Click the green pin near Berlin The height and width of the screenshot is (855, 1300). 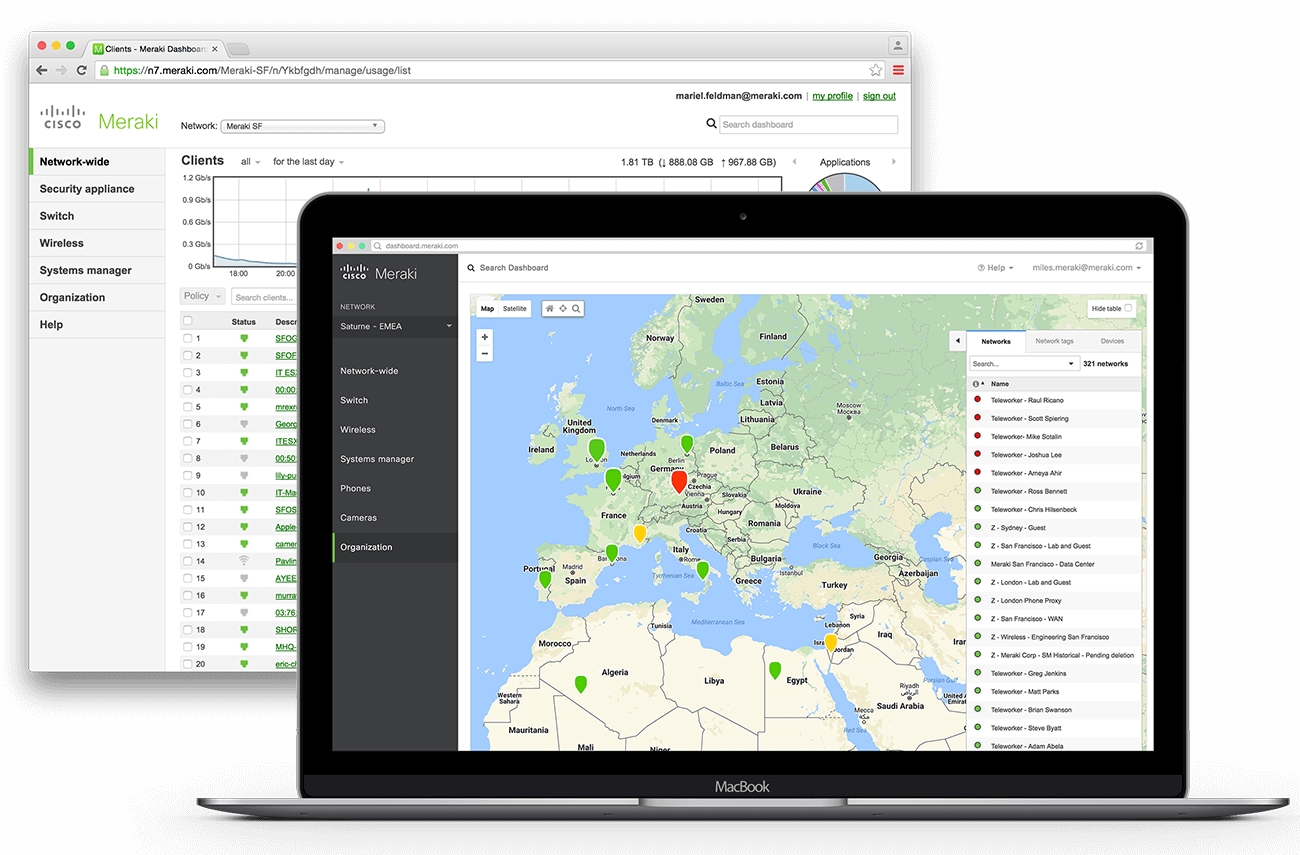687,444
